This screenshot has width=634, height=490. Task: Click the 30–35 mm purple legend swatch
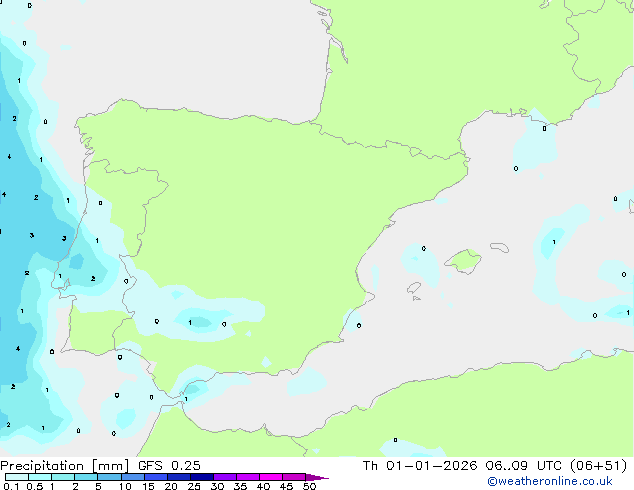225,477
